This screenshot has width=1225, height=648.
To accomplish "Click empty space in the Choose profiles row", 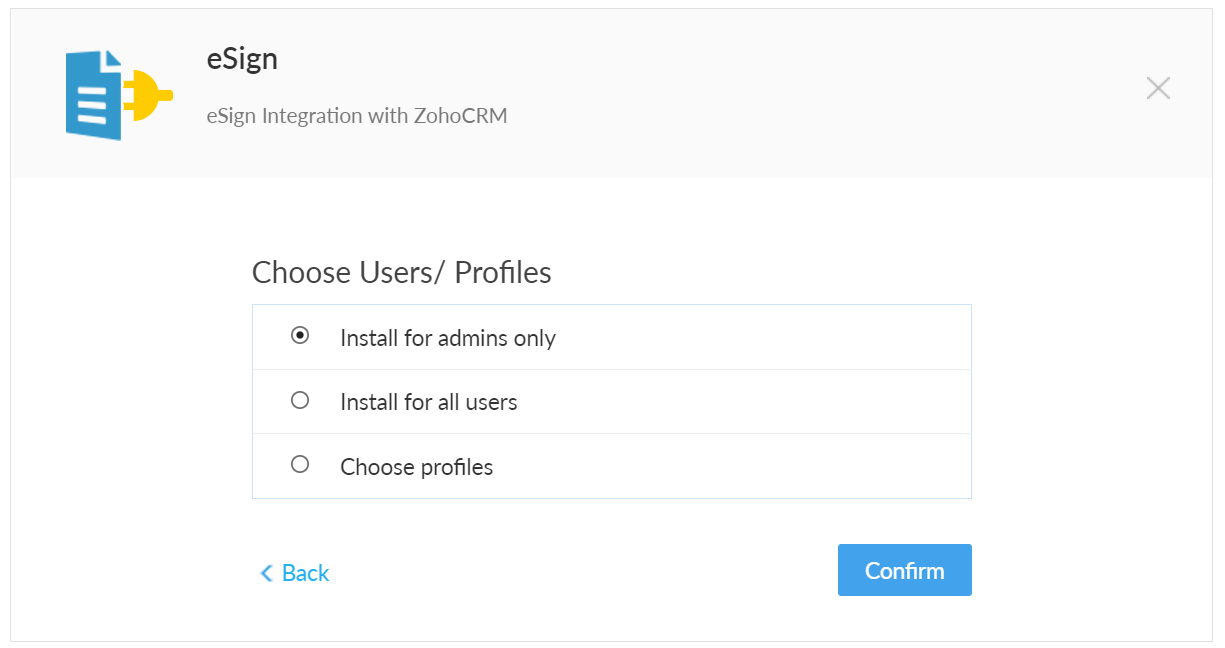I will pos(760,467).
